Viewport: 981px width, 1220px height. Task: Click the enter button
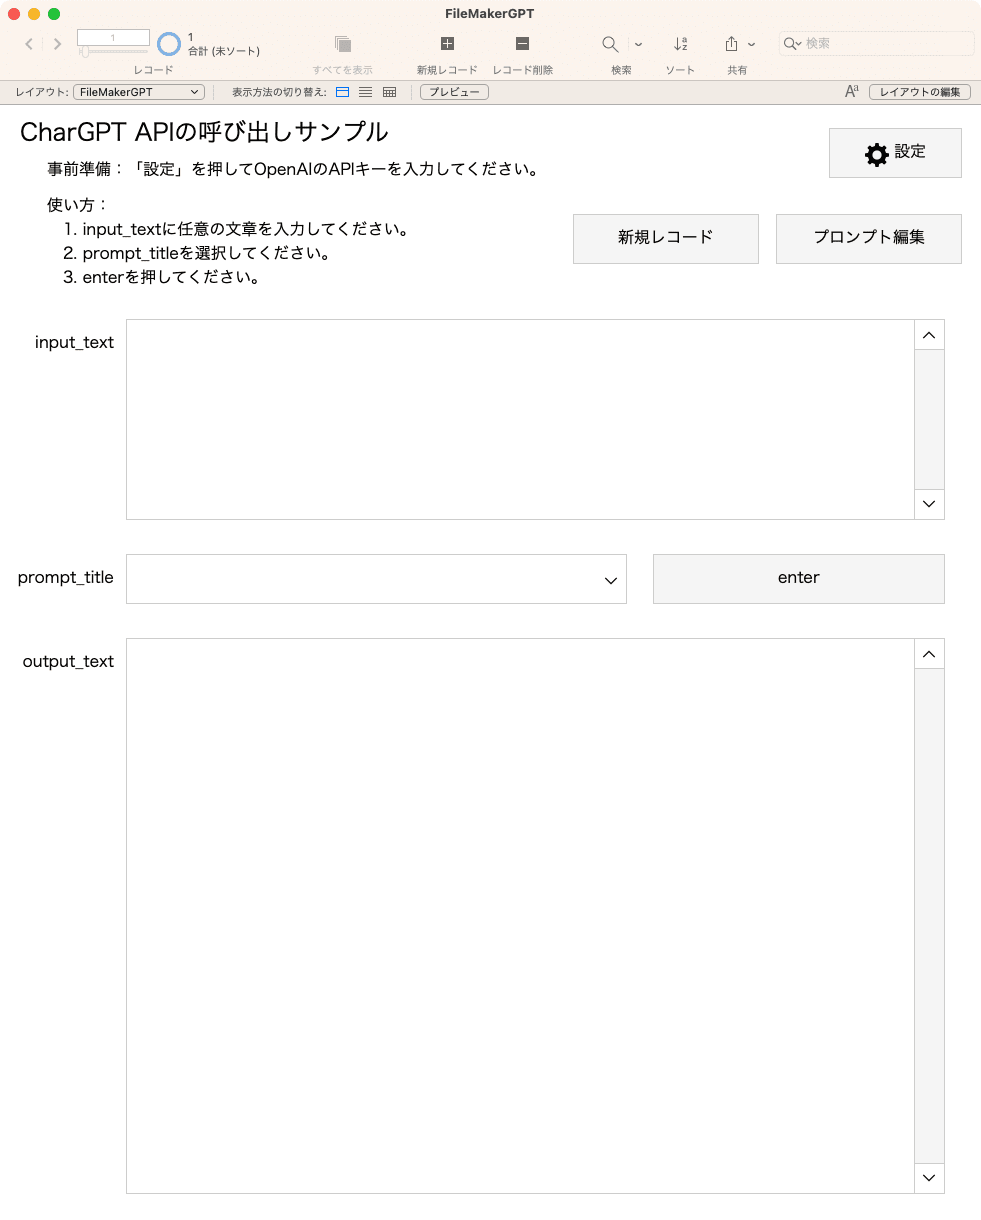[799, 579]
